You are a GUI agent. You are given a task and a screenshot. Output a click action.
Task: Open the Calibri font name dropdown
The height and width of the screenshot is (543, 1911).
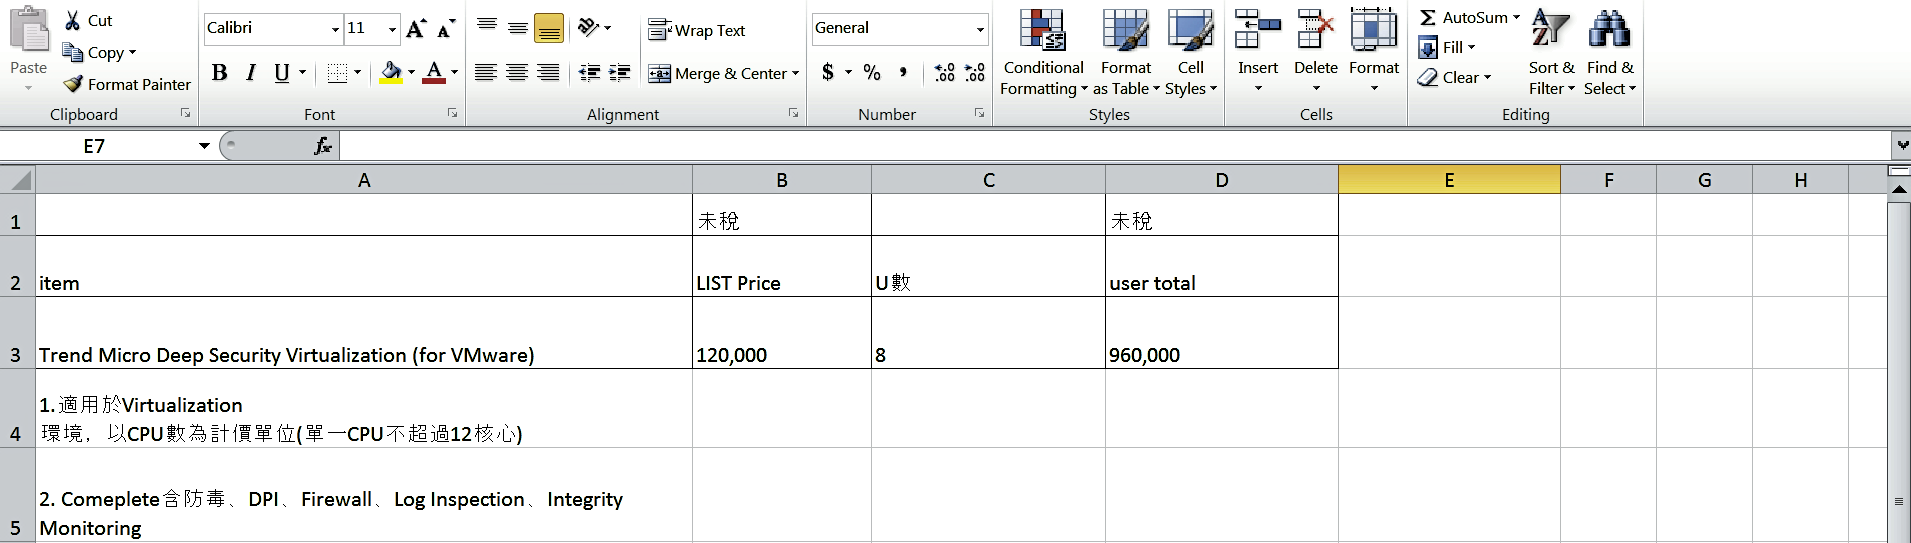(335, 29)
